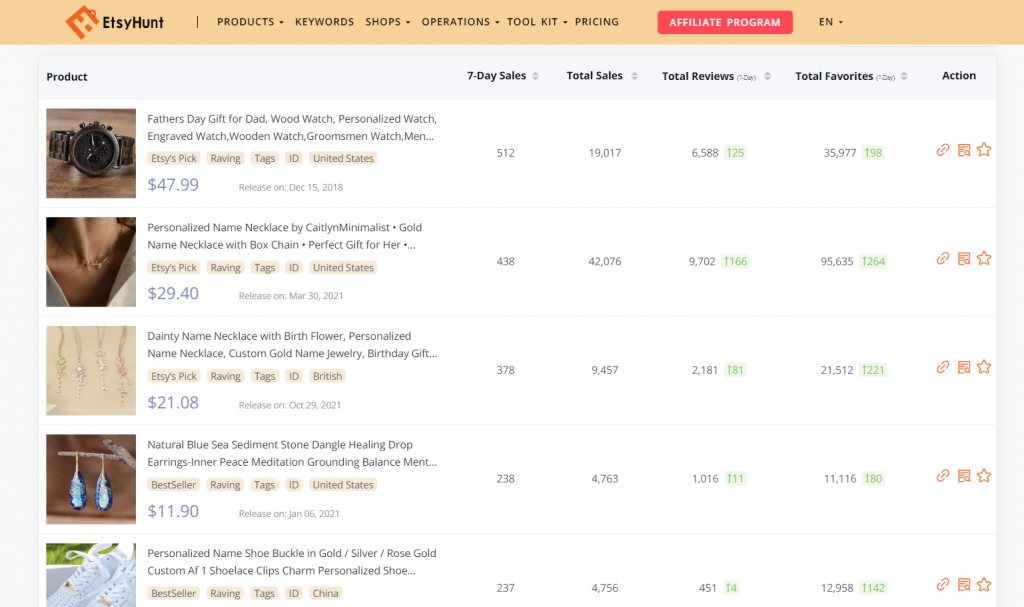1024x607 pixels.
Task: Open link icon for CaitlynMinimalist necklace
Action: [x=942, y=259]
